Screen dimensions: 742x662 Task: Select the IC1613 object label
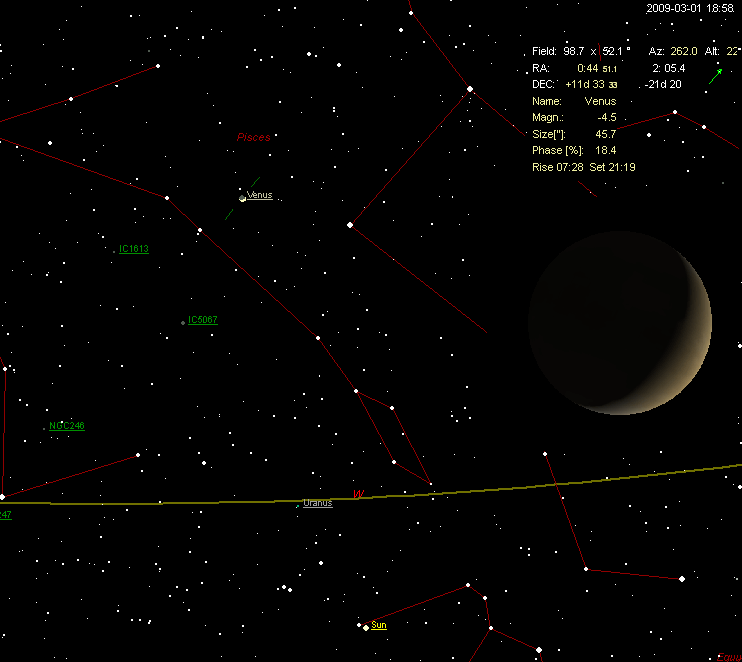[x=134, y=249]
